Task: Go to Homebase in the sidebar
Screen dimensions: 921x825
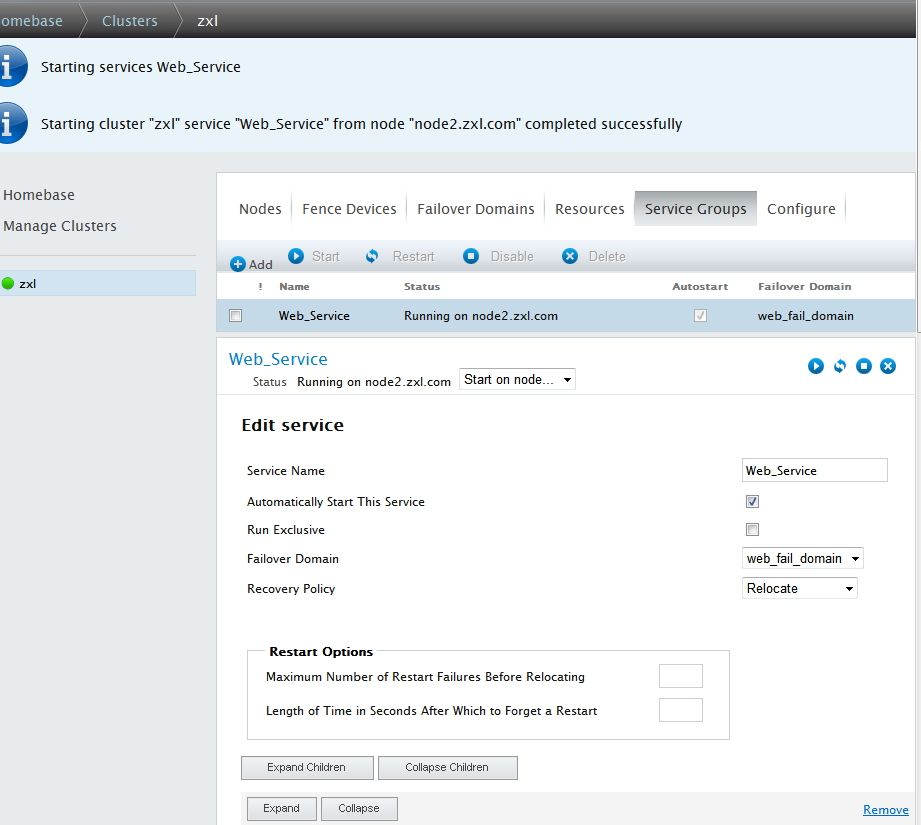Action: pos(39,195)
